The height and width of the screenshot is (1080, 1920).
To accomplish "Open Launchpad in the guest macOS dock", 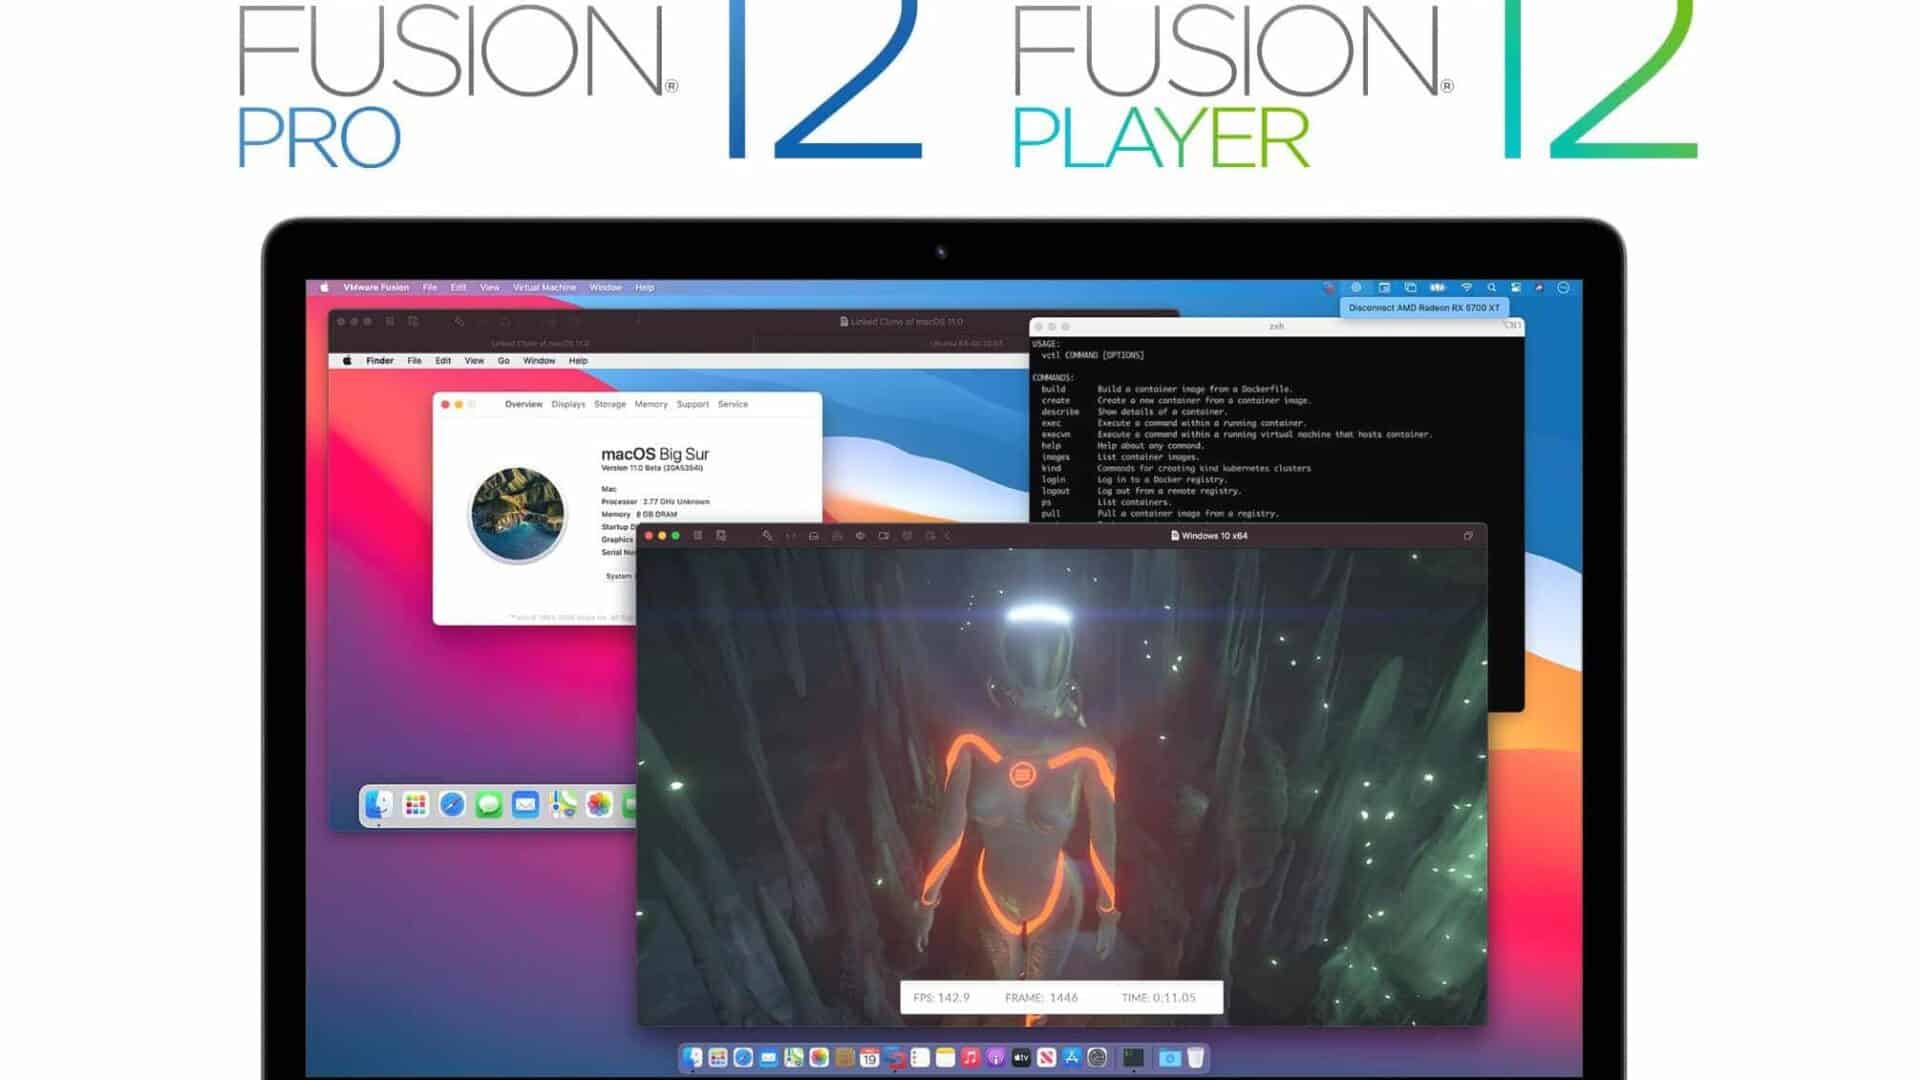I will point(415,804).
